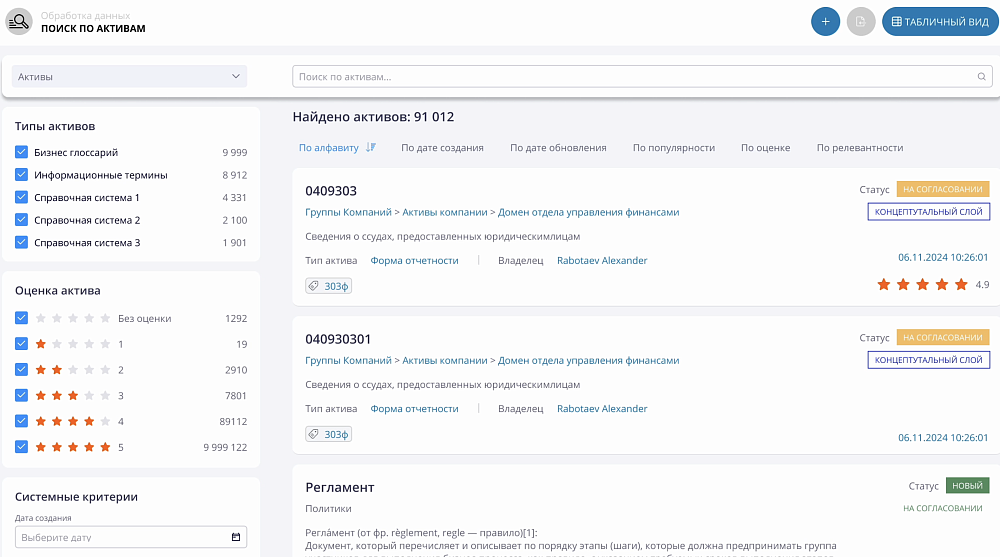
Task: Click count 9 999 next to Бизнес глоссарий
Action: coord(235,152)
